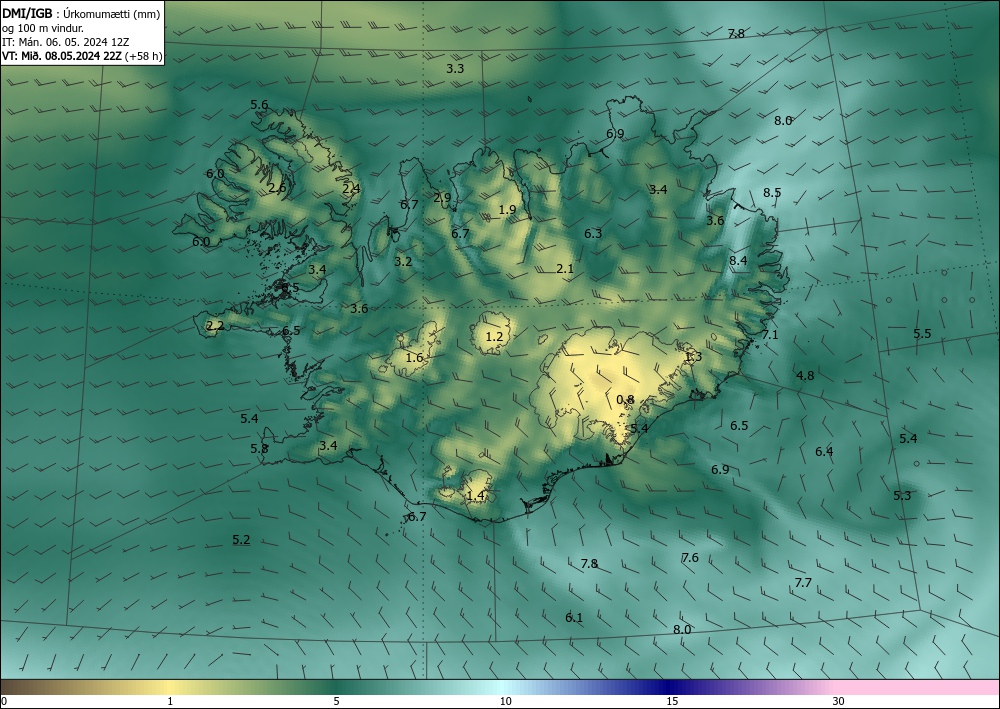The width and height of the screenshot is (1000, 709).
Task: Click the 5.5 value over the ocean
Action: [922, 333]
